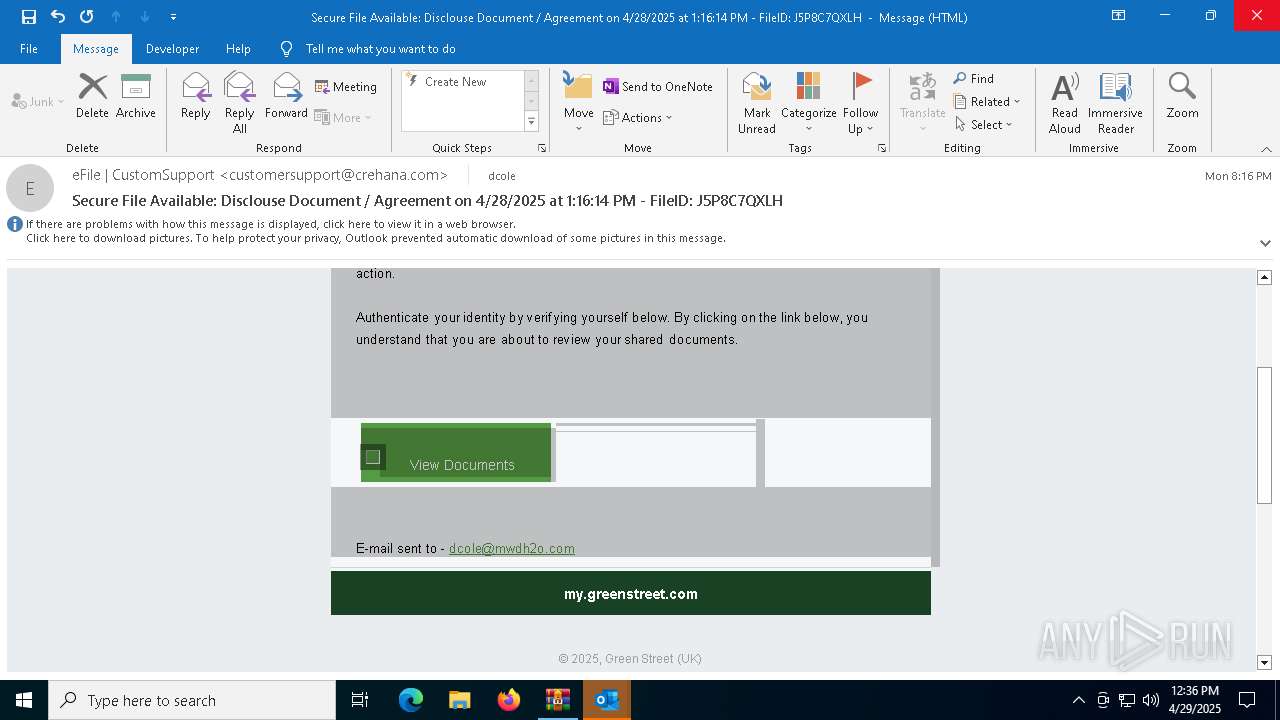Open the Tags dialog launcher
Screen dimensions: 1280x720
882,148
